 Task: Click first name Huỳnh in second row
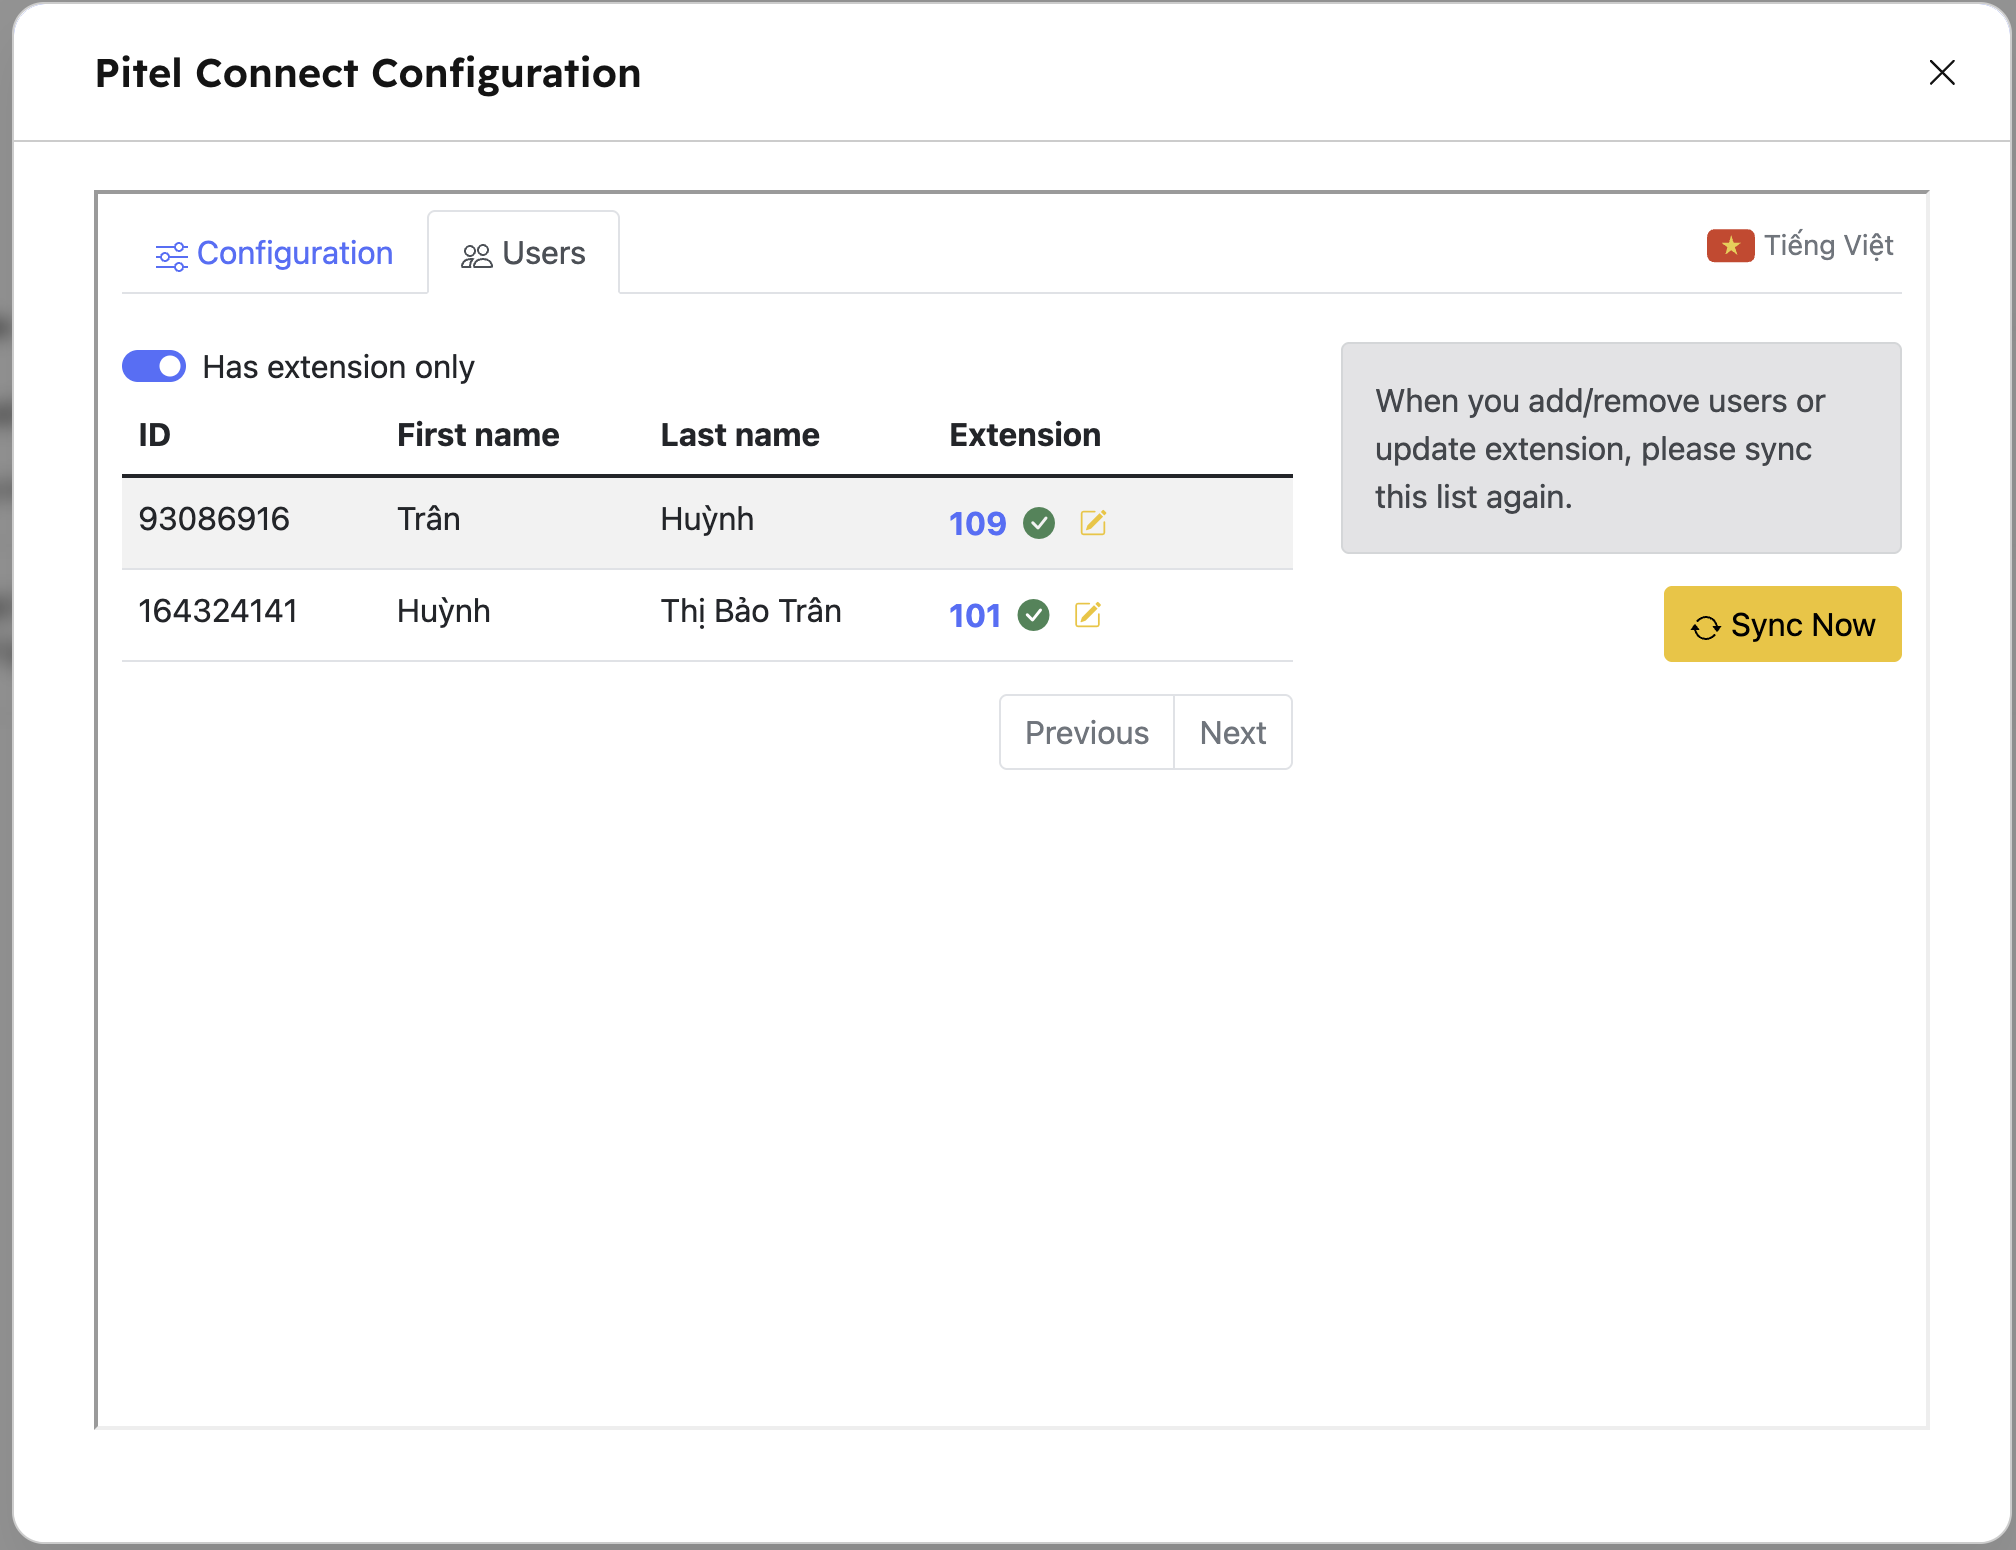click(x=444, y=611)
